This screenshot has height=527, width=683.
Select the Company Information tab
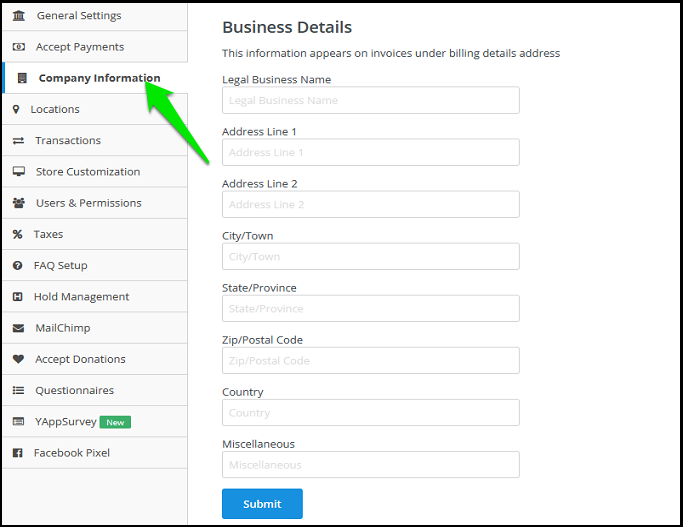coord(99,78)
